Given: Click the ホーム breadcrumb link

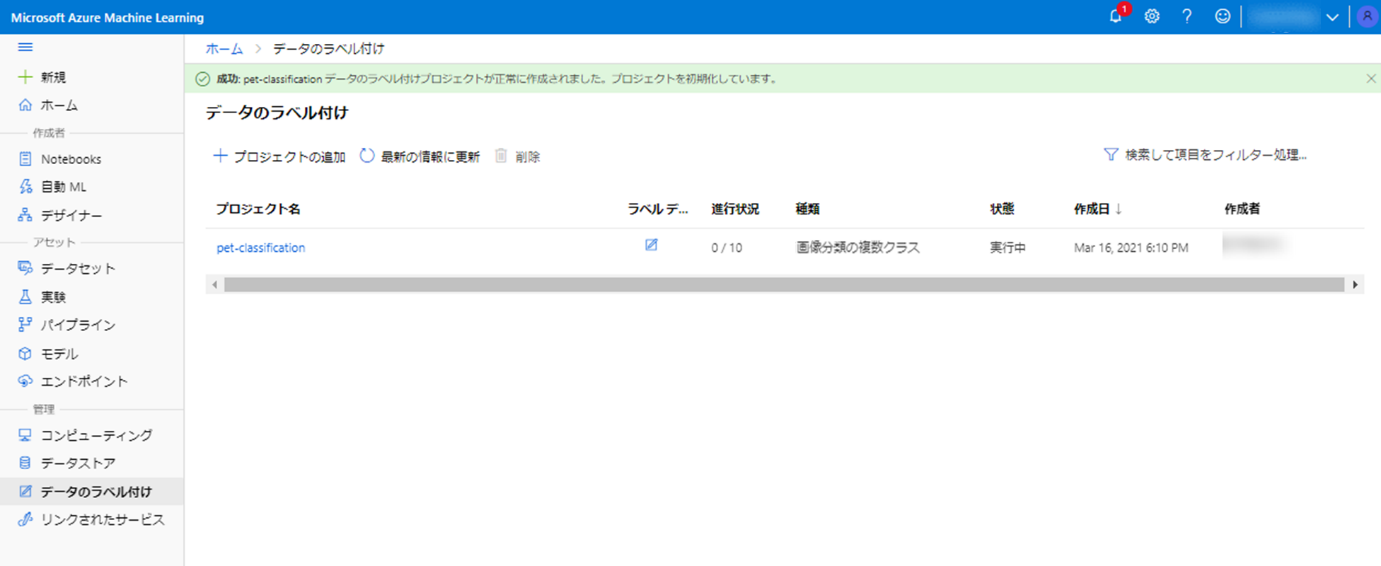Looking at the screenshot, I should pyautogui.click(x=224, y=48).
